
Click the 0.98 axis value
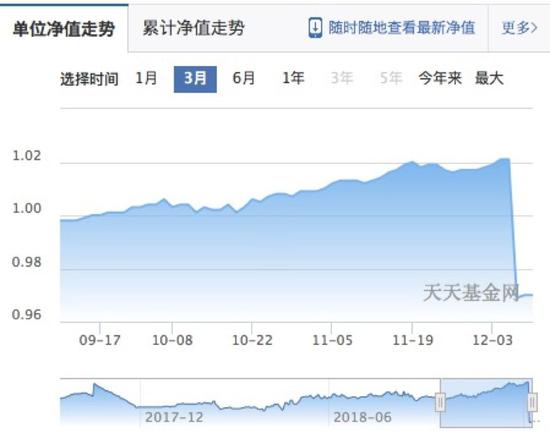(x=27, y=262)
